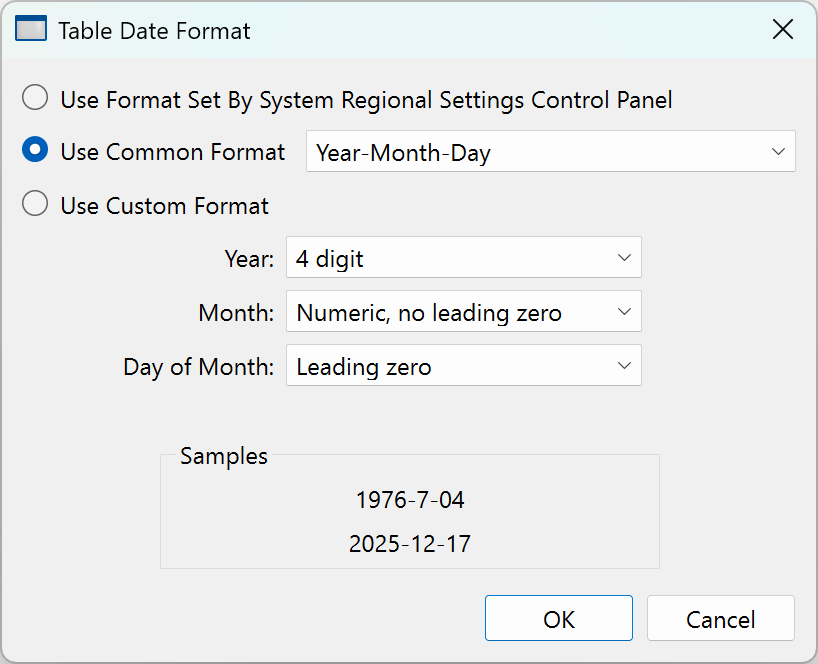Image resolution: width=818 pixels, height=664 pixels.
Task: Select the Use Common Format radio button
Action: coord(35,151)
